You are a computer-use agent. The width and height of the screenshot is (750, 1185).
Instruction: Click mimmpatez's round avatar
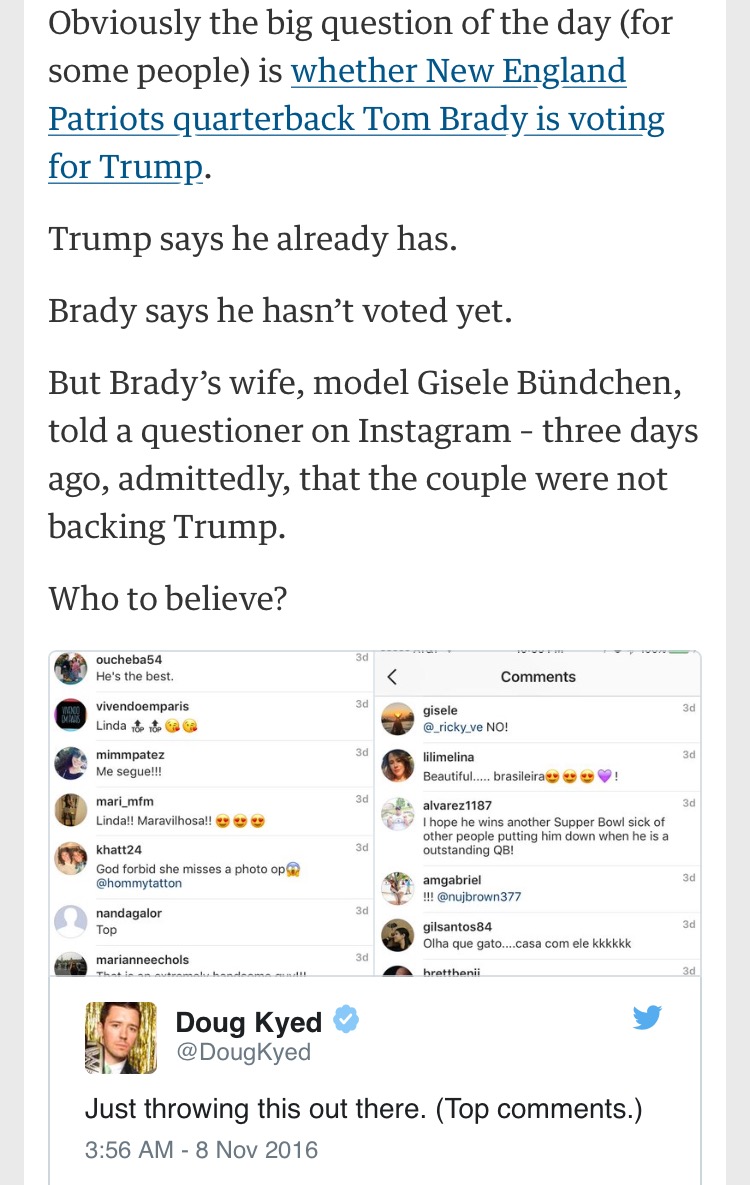click(70, 763)
